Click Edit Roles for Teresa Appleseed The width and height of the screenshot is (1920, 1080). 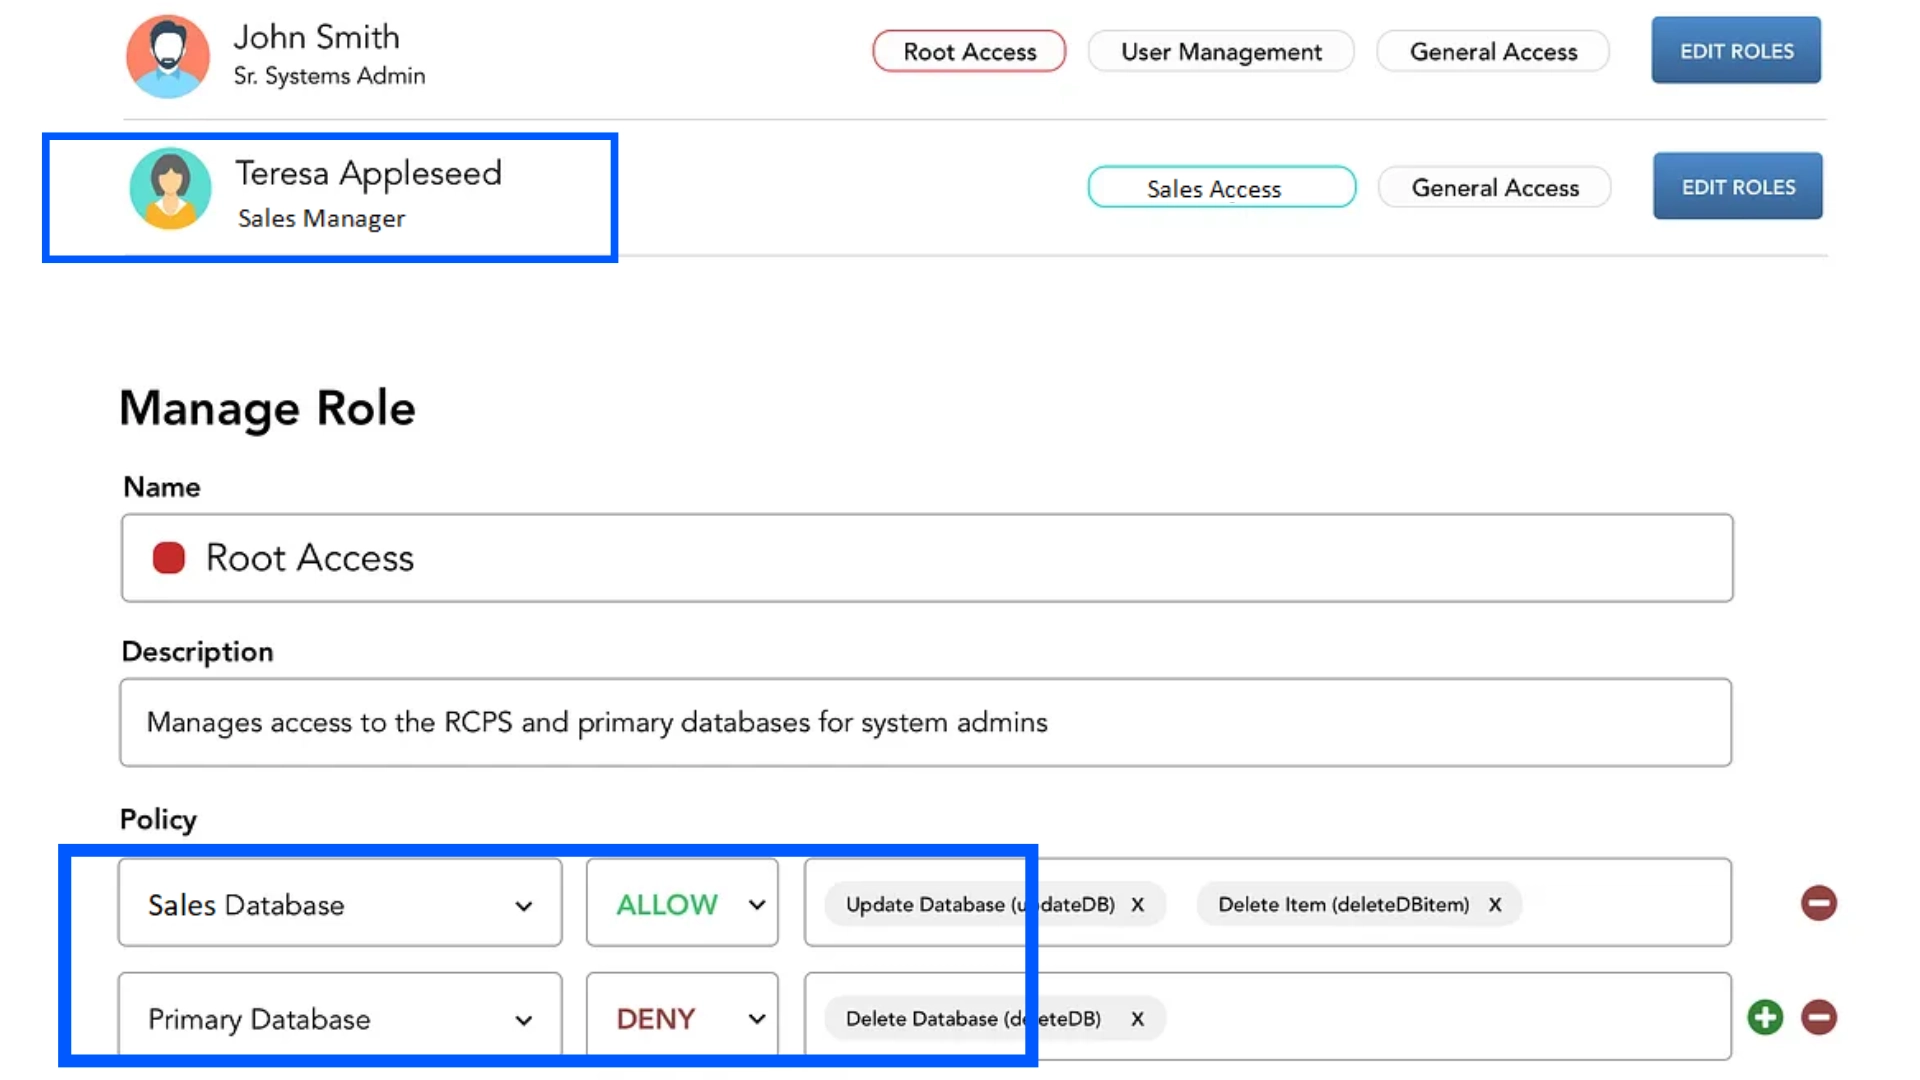(1737, 187)
